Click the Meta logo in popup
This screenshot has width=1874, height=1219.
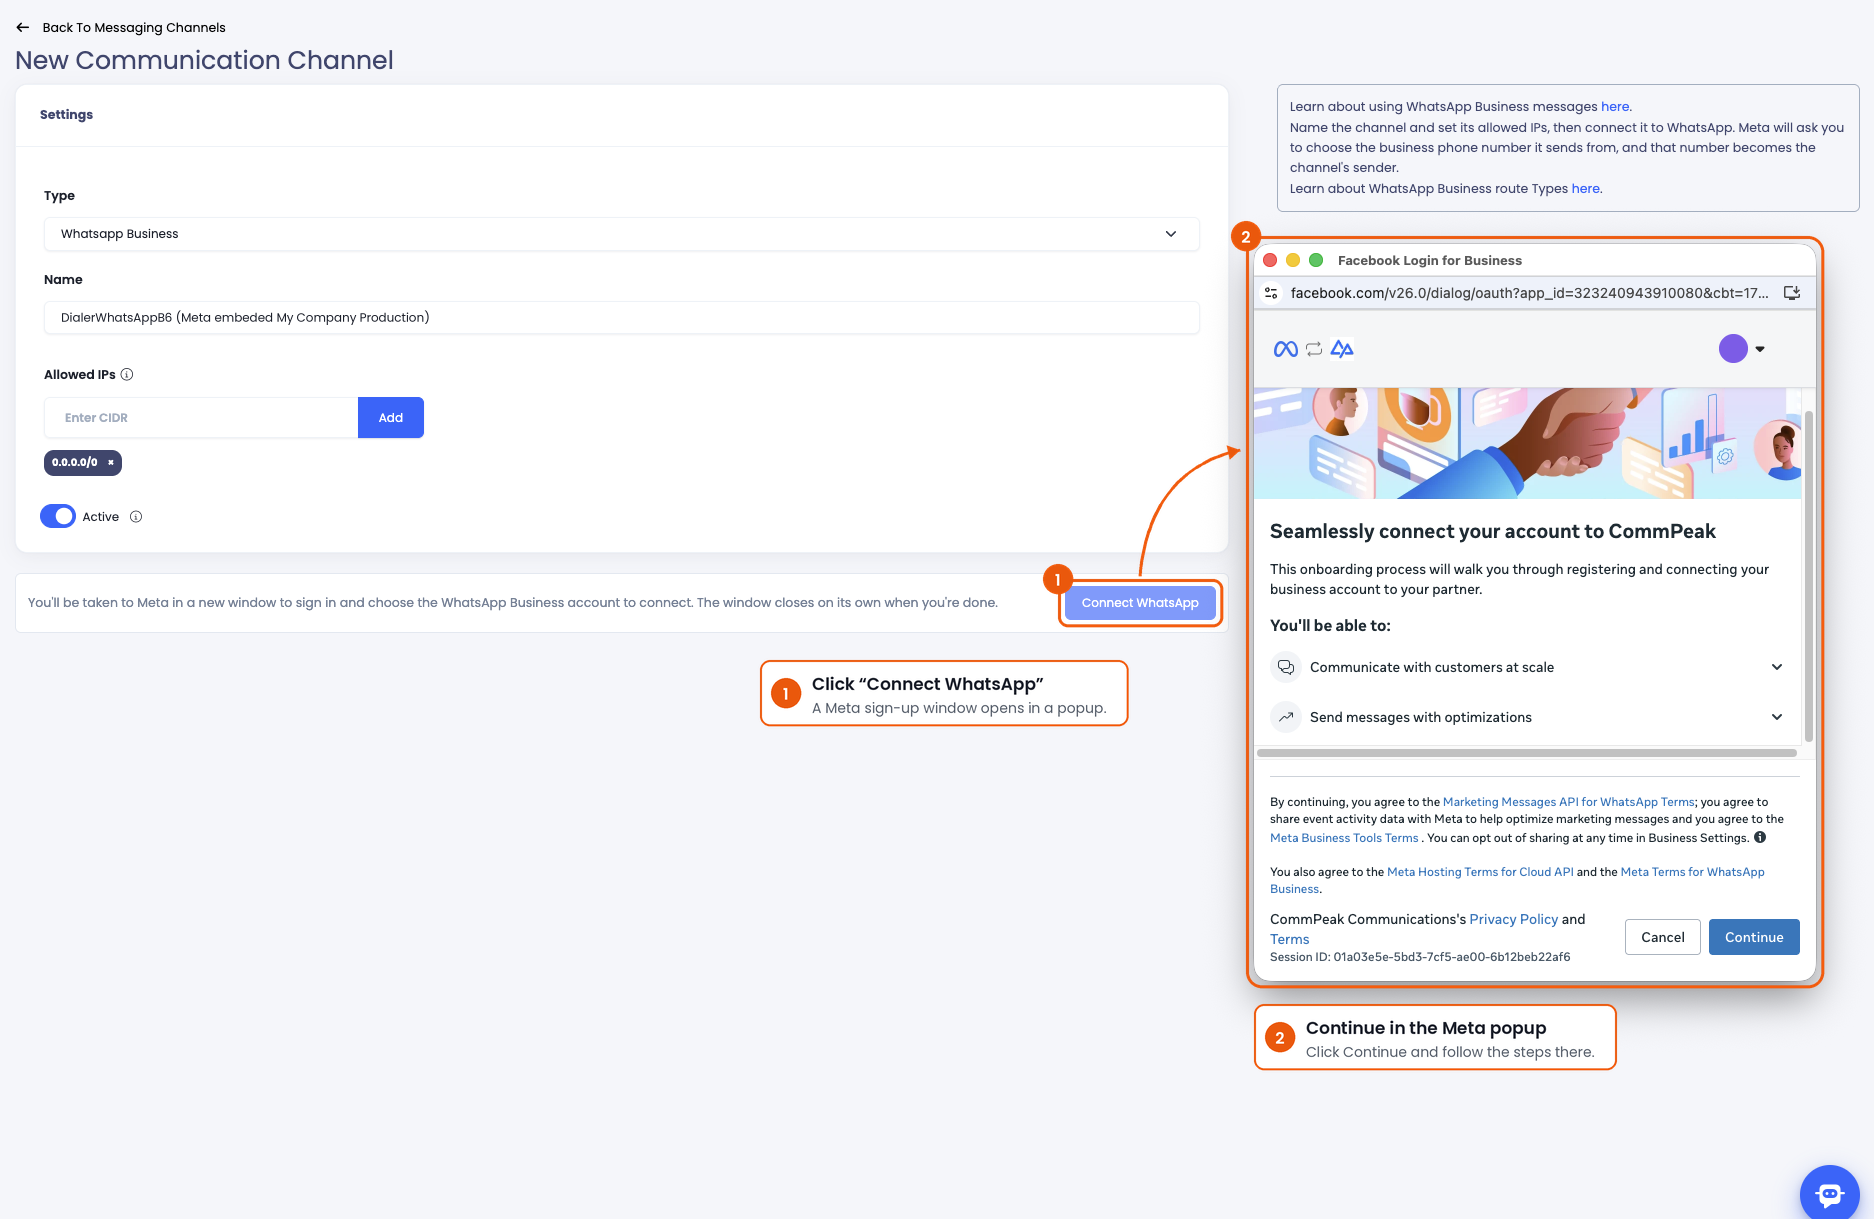[x=1286, y=349]
